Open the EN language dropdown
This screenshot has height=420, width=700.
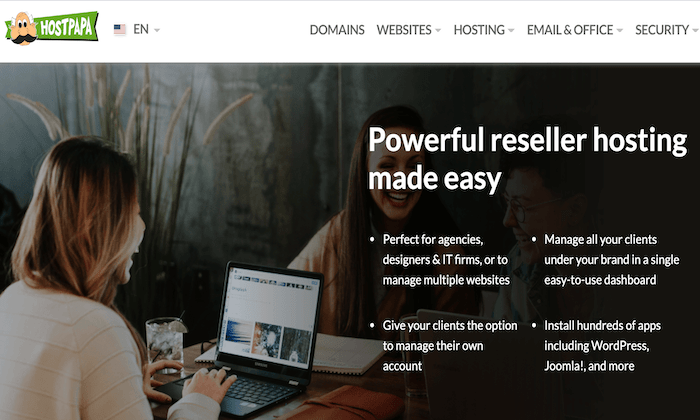(x=141, y=29)
